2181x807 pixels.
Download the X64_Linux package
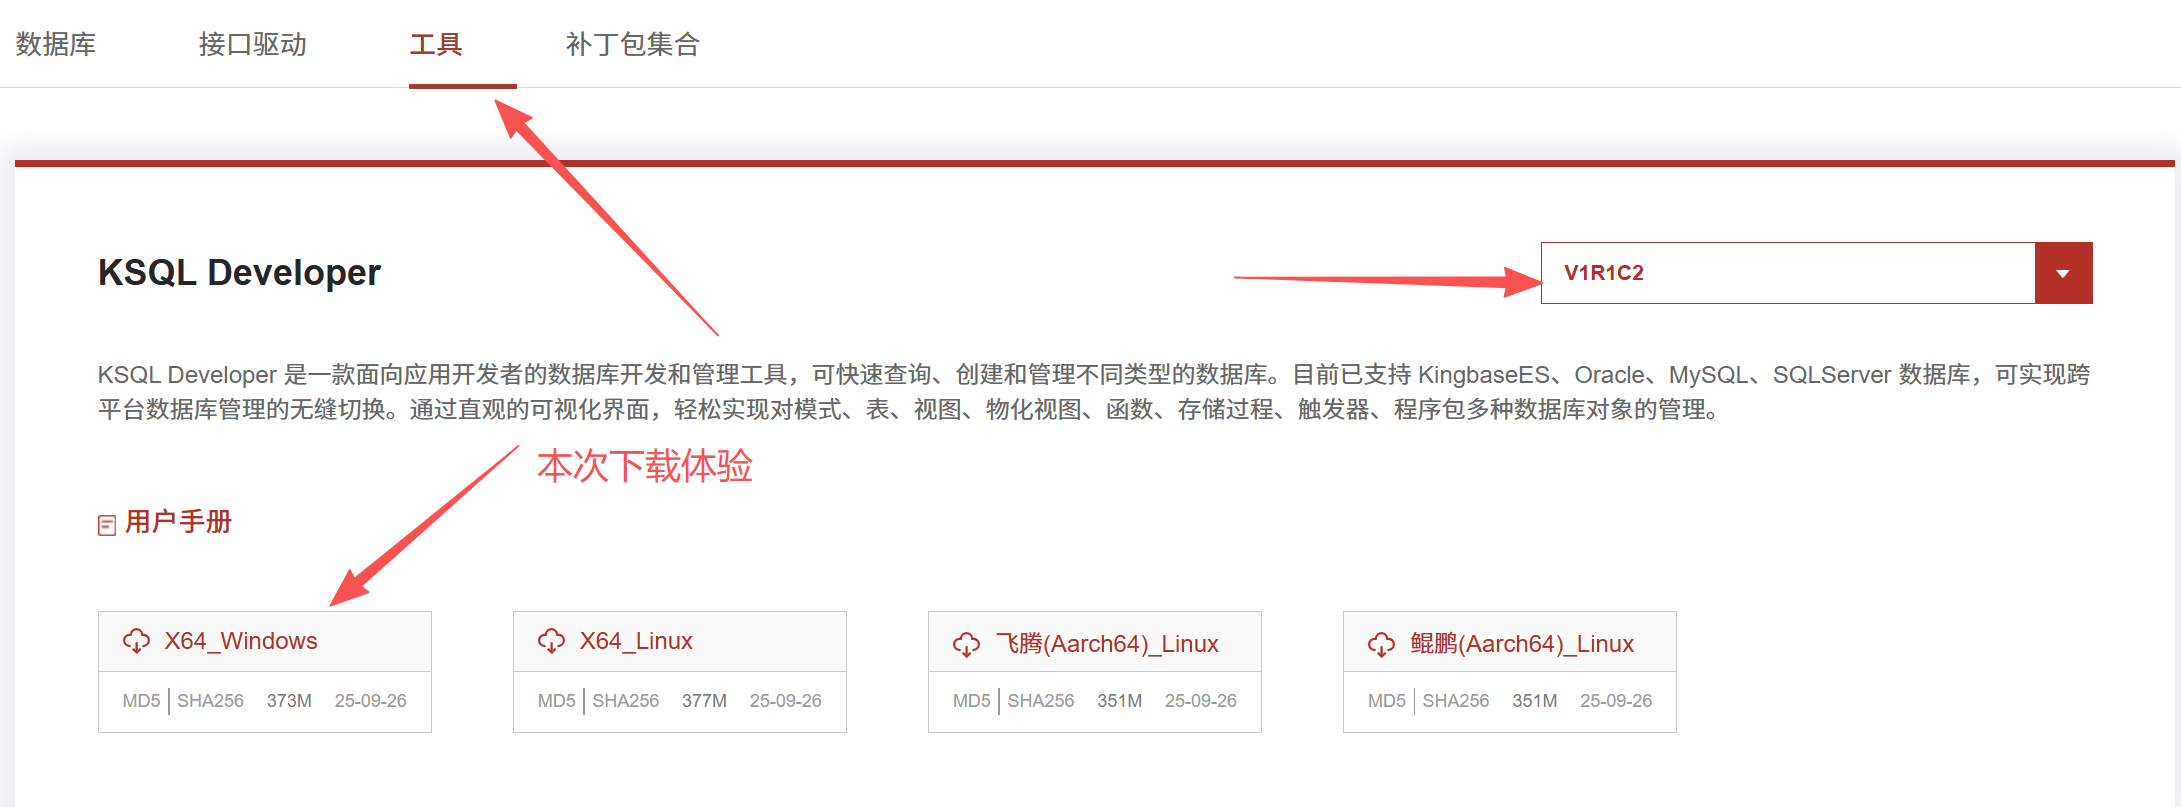click(x=636, y=641)
